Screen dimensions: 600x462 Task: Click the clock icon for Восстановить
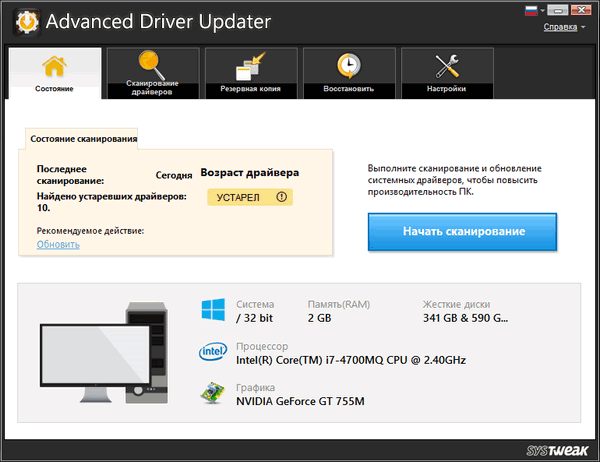pos(349,66)
